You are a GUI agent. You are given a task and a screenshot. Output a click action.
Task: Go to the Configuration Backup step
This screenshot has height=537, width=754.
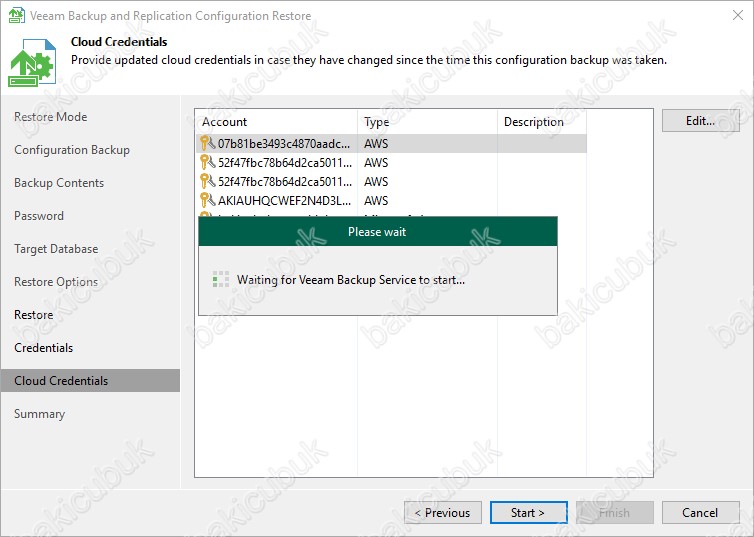72,150
